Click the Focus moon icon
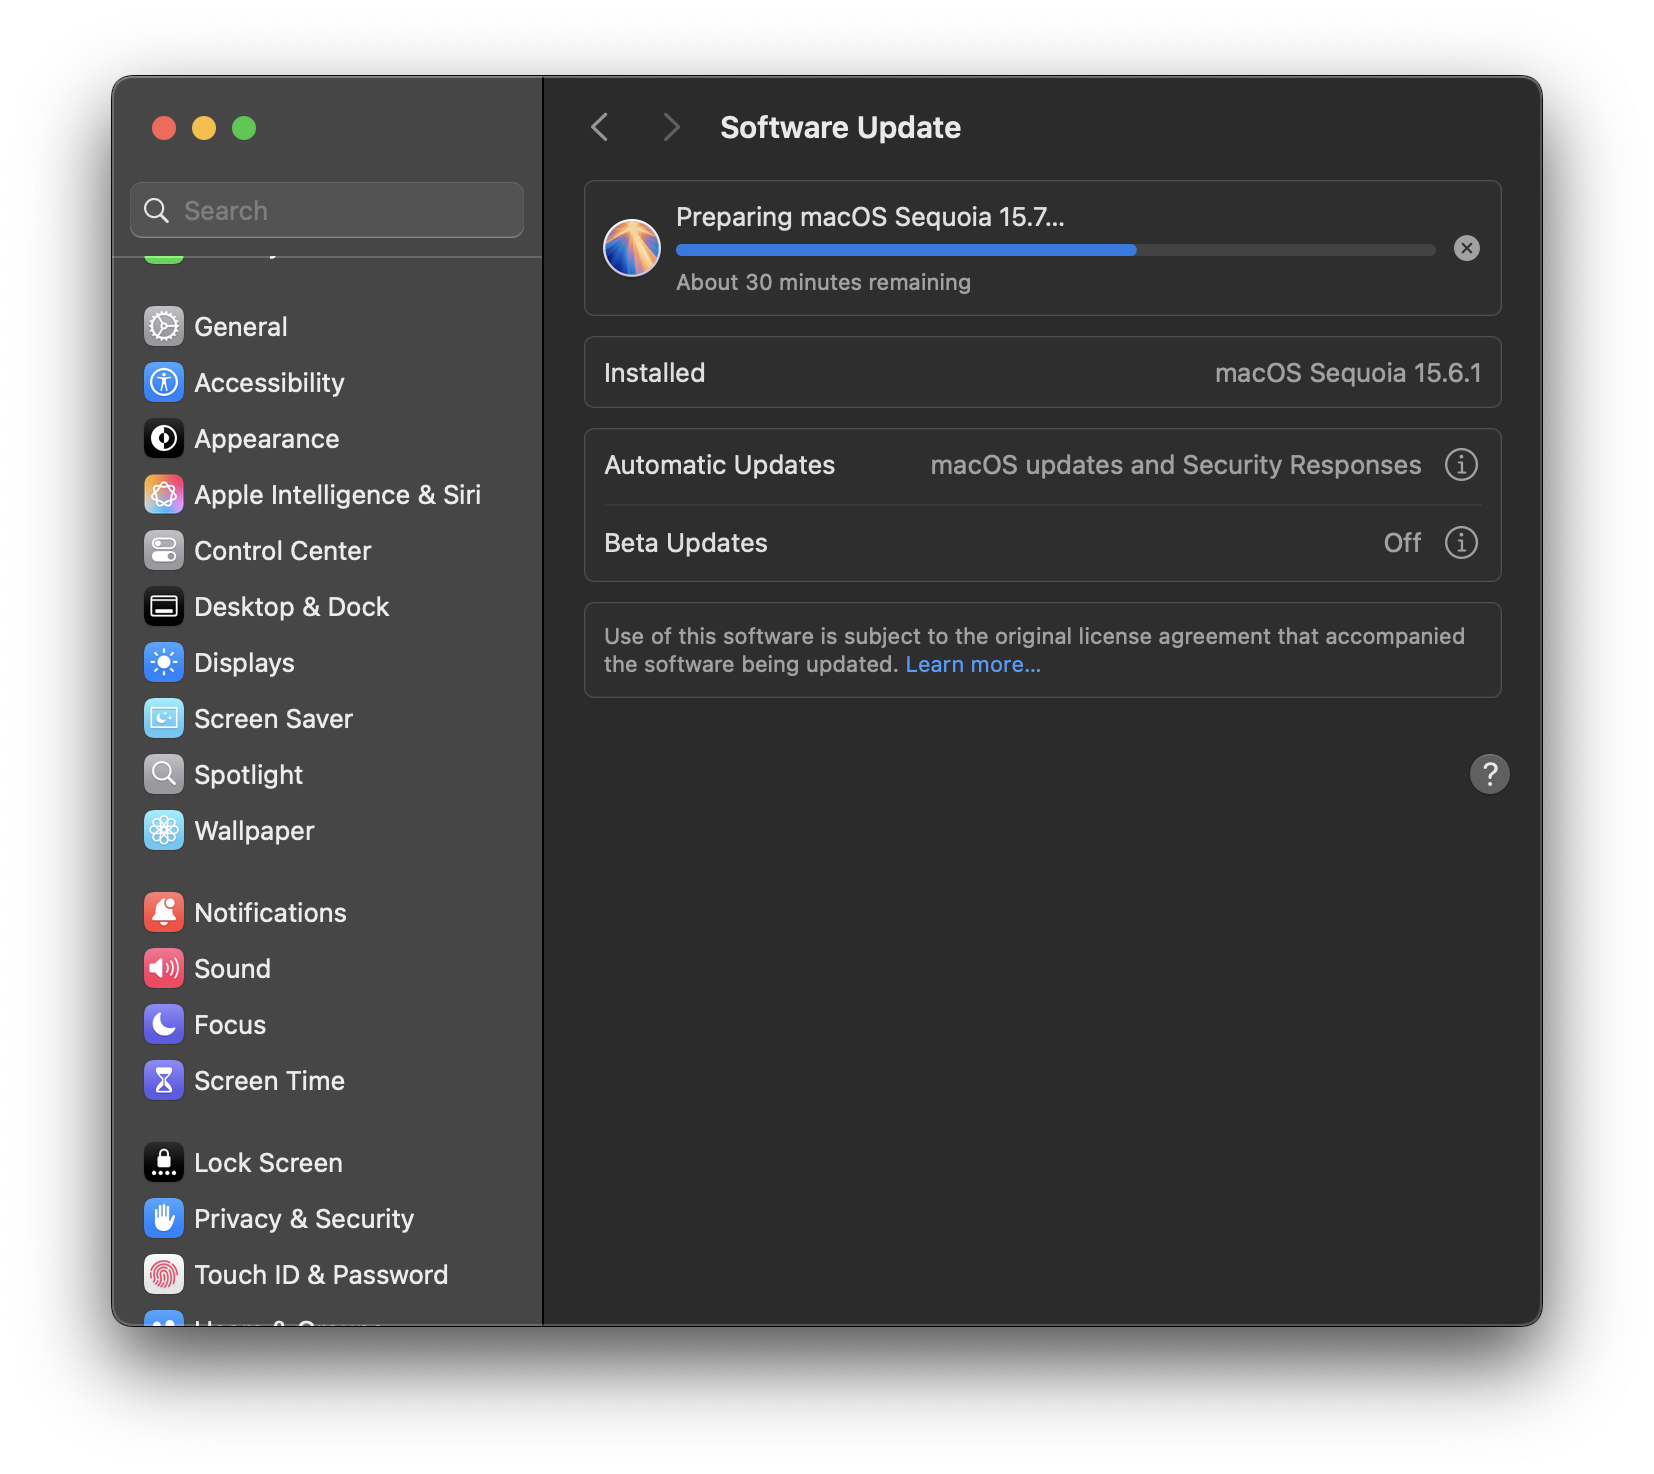The height and width of the screenshot is (1474, 1654). pos(164,1025)
